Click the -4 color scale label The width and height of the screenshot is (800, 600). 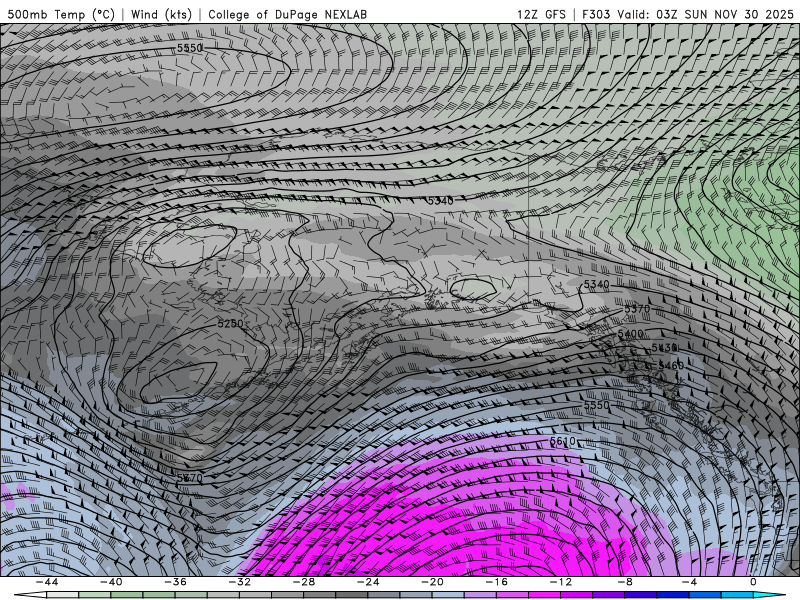tap(690, 582)
